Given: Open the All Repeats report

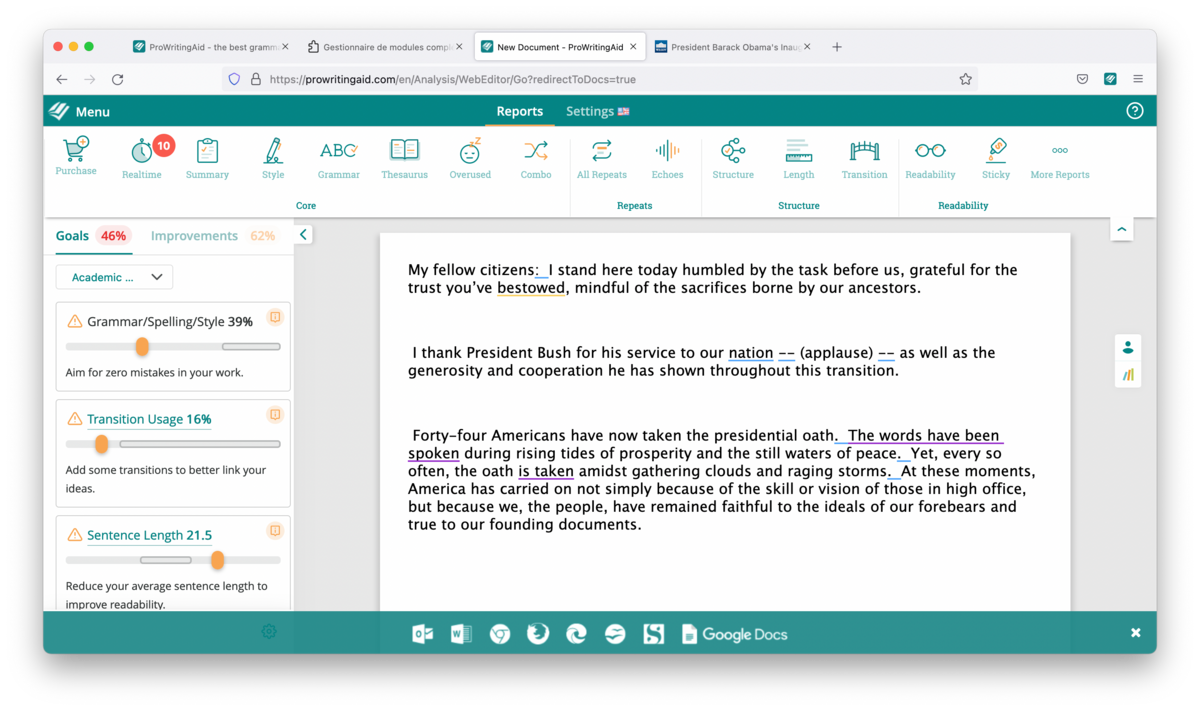Looking at the screenshot, I should tap(602, 158).
